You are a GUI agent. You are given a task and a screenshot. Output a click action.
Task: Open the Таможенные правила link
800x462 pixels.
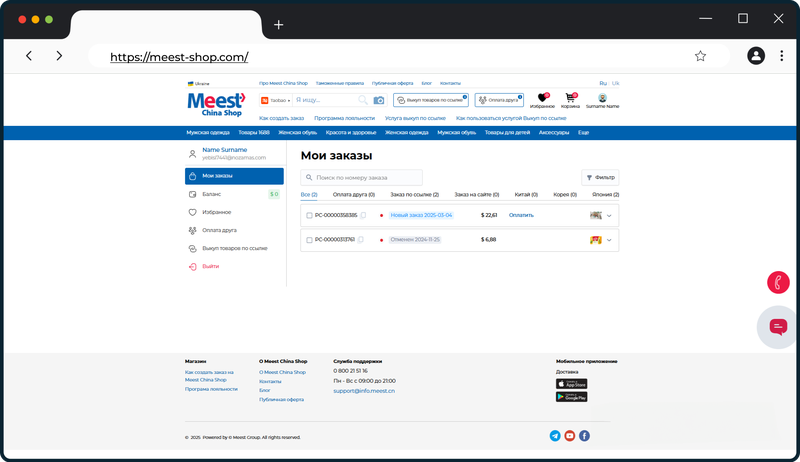(x=340, y=83)
